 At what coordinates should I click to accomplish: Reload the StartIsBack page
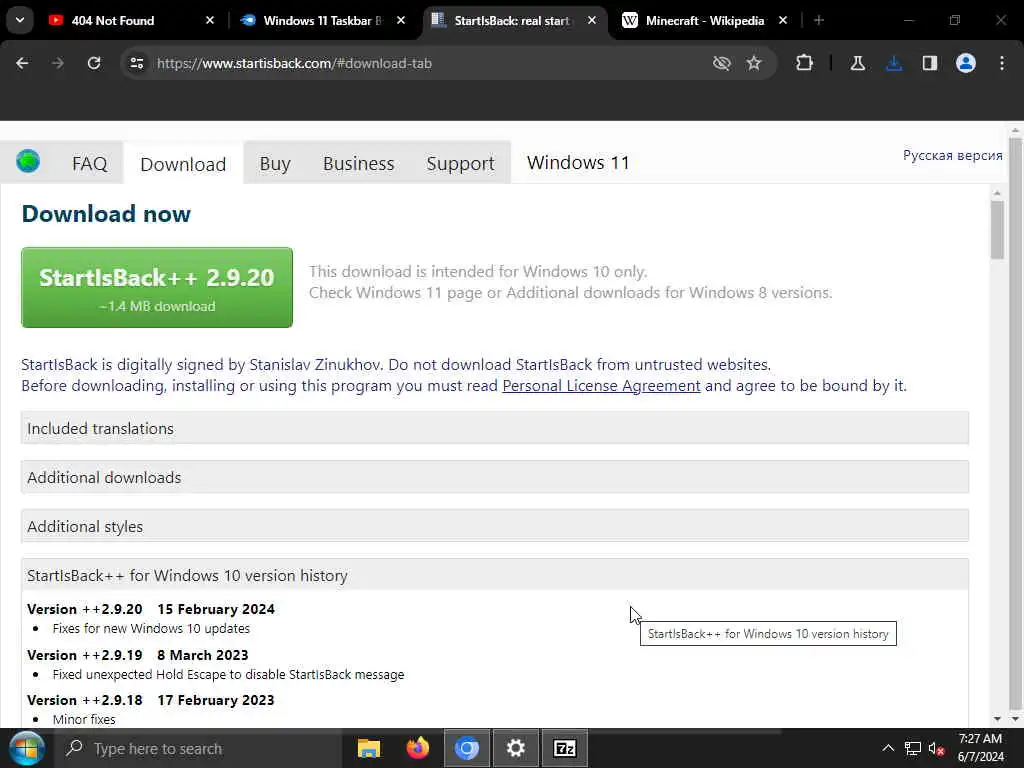94,63
